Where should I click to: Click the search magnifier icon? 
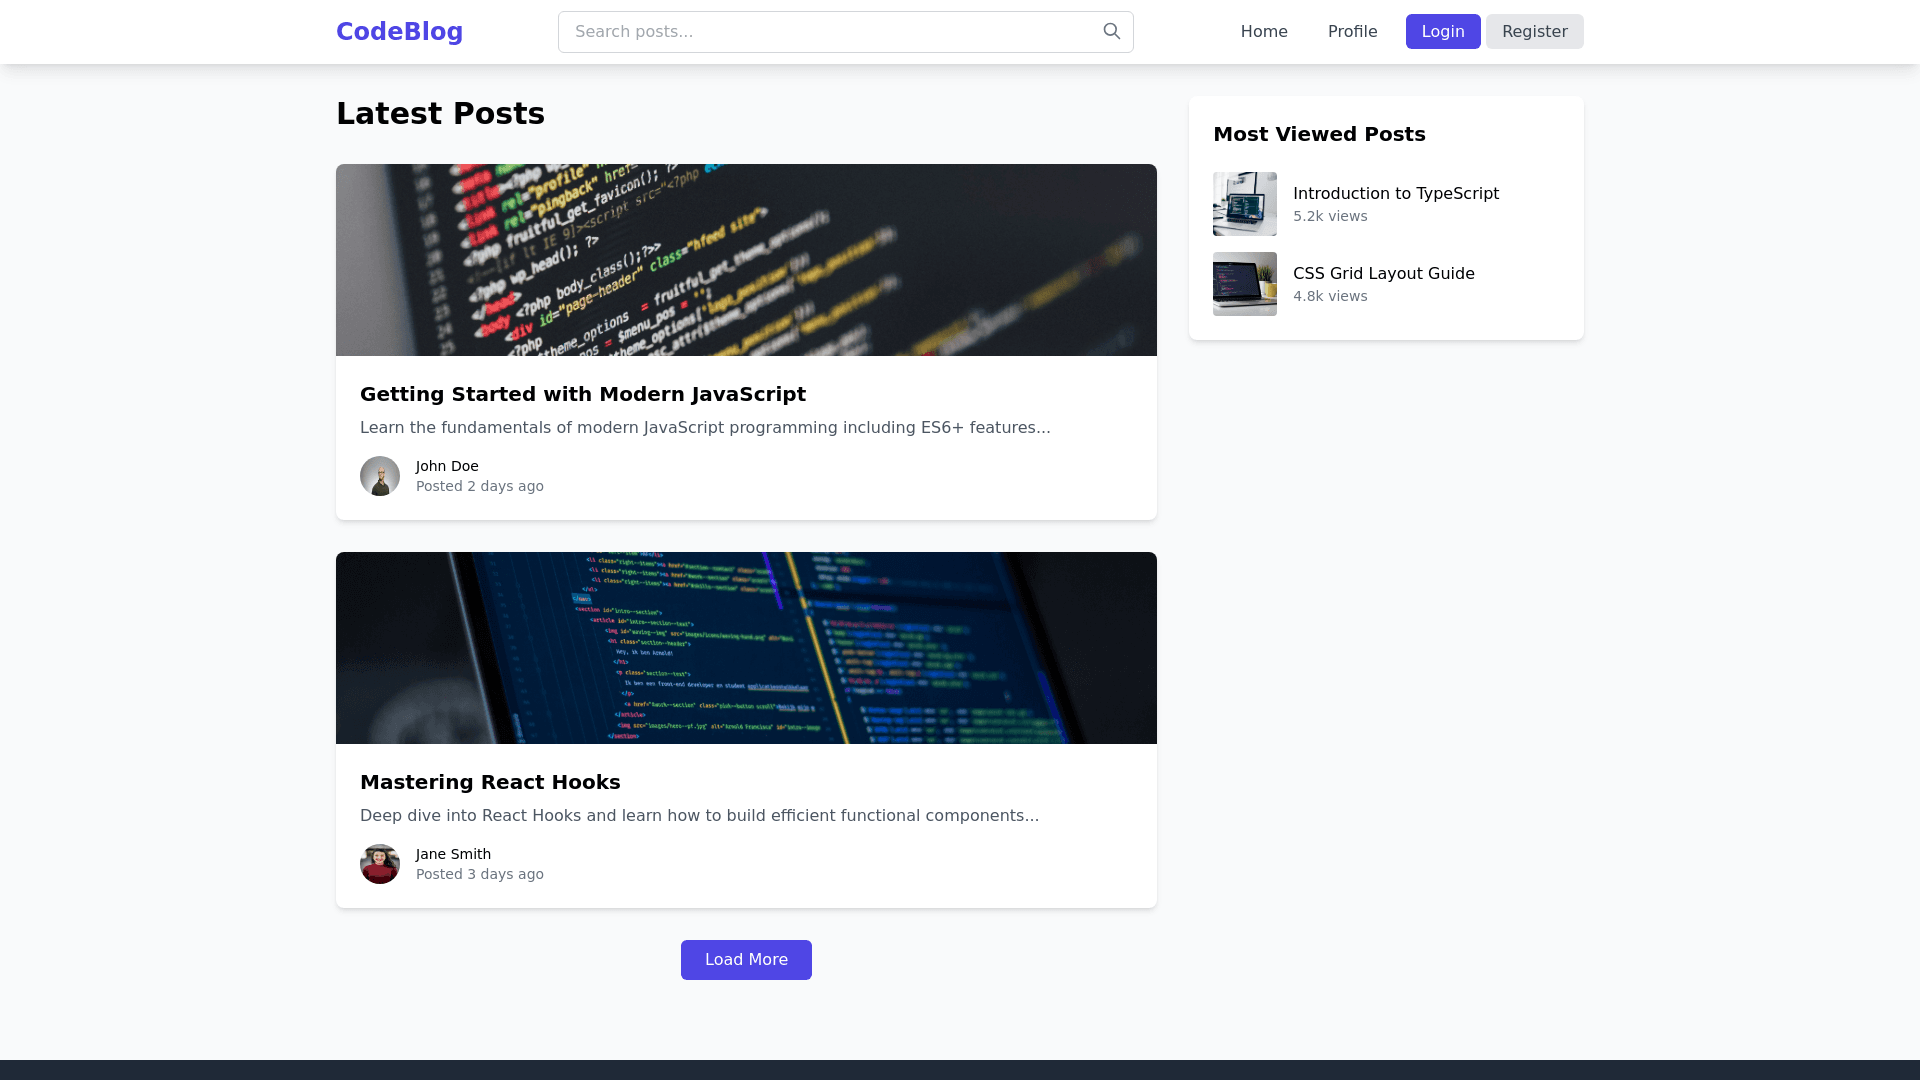pyautogui.click(x=1111, y=31)
